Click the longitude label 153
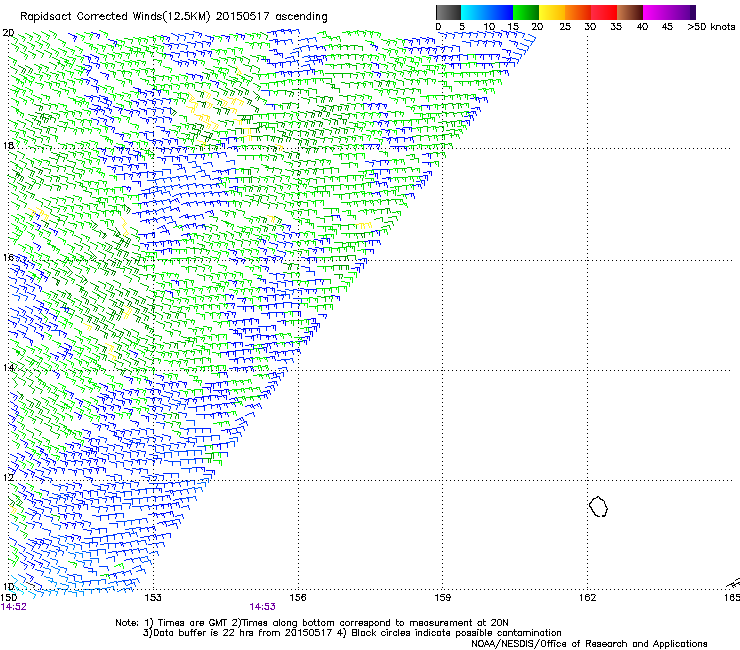The height and width of the screenshot is (650, 740). pyautogui.click(x=153, y=598)
